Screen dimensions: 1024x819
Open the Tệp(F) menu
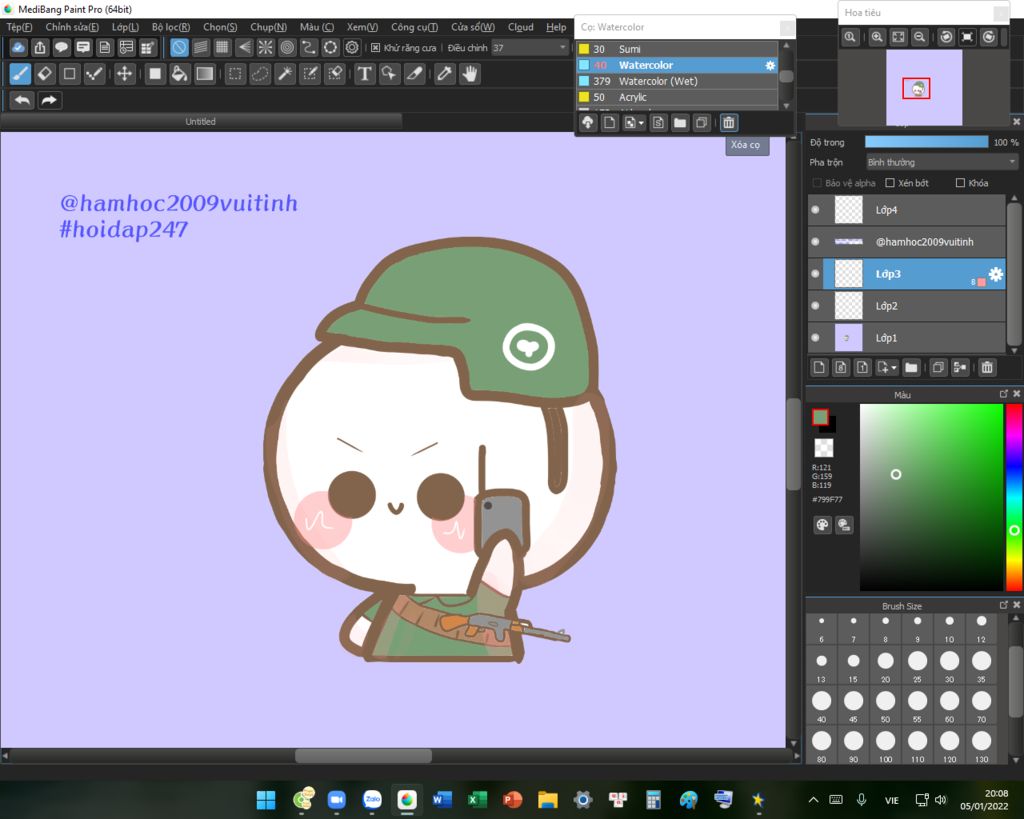point(19,27)
